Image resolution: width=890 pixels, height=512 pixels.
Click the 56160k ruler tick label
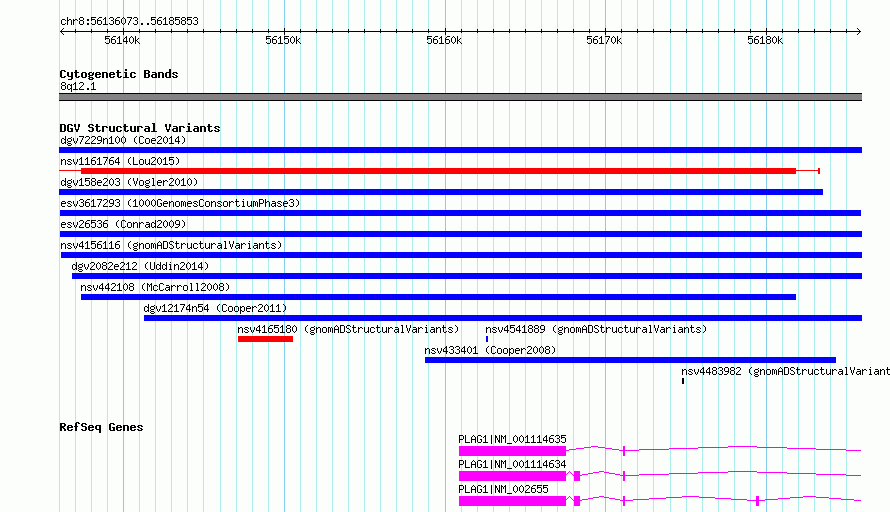tap(444, 41)
